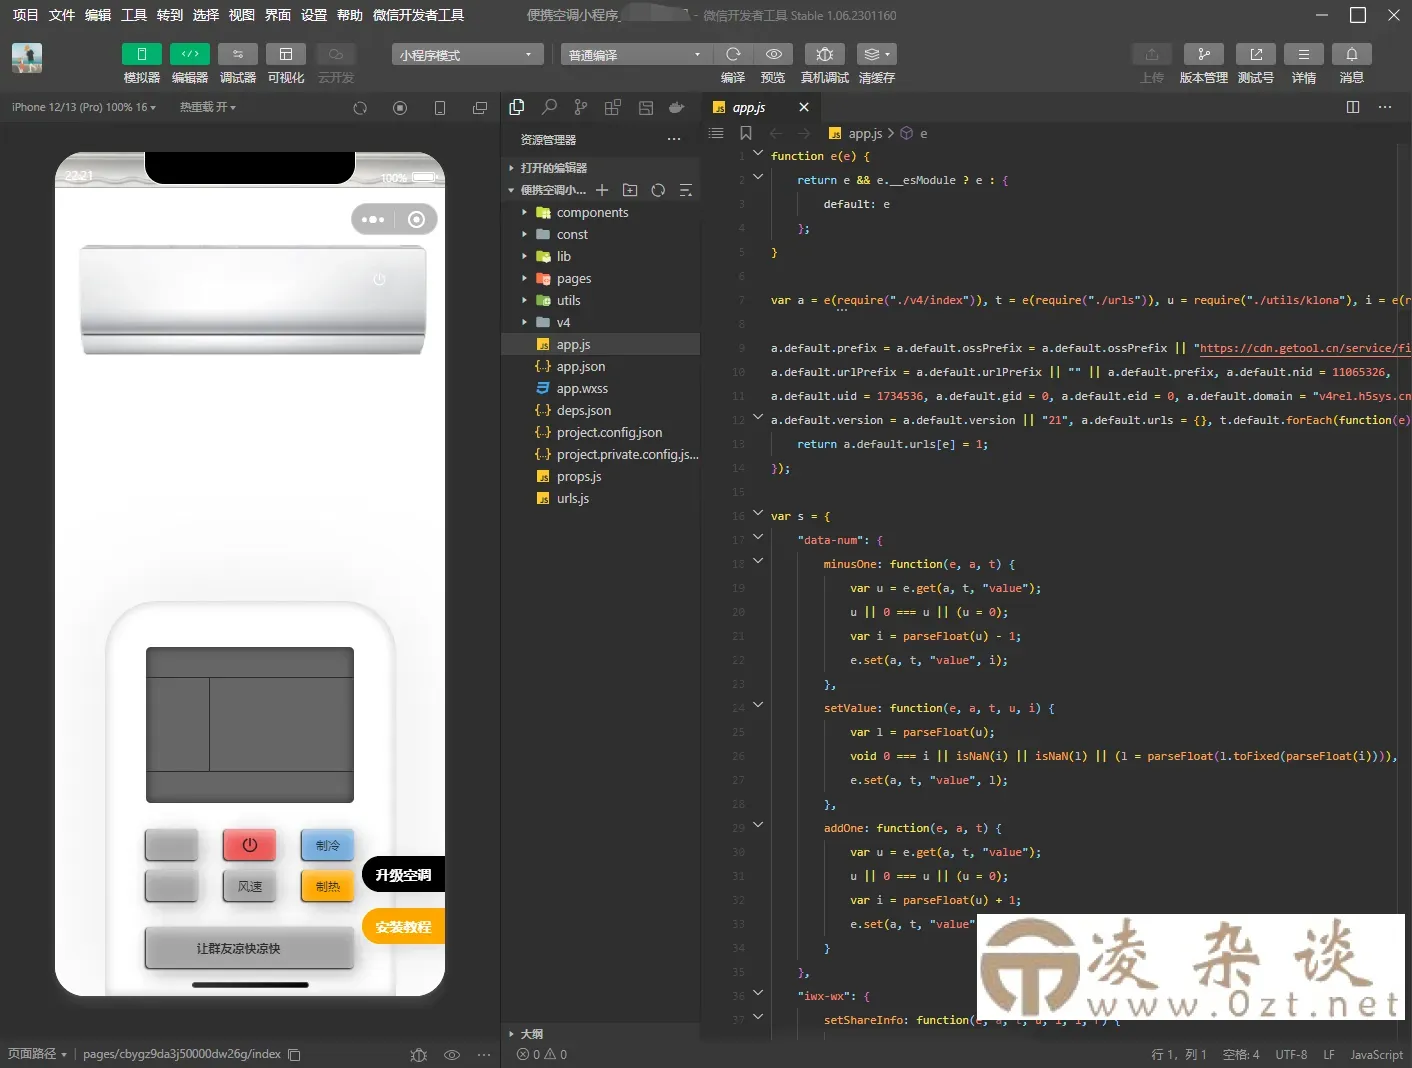
Task: Refresh the simulator
Action: point(360,108)
